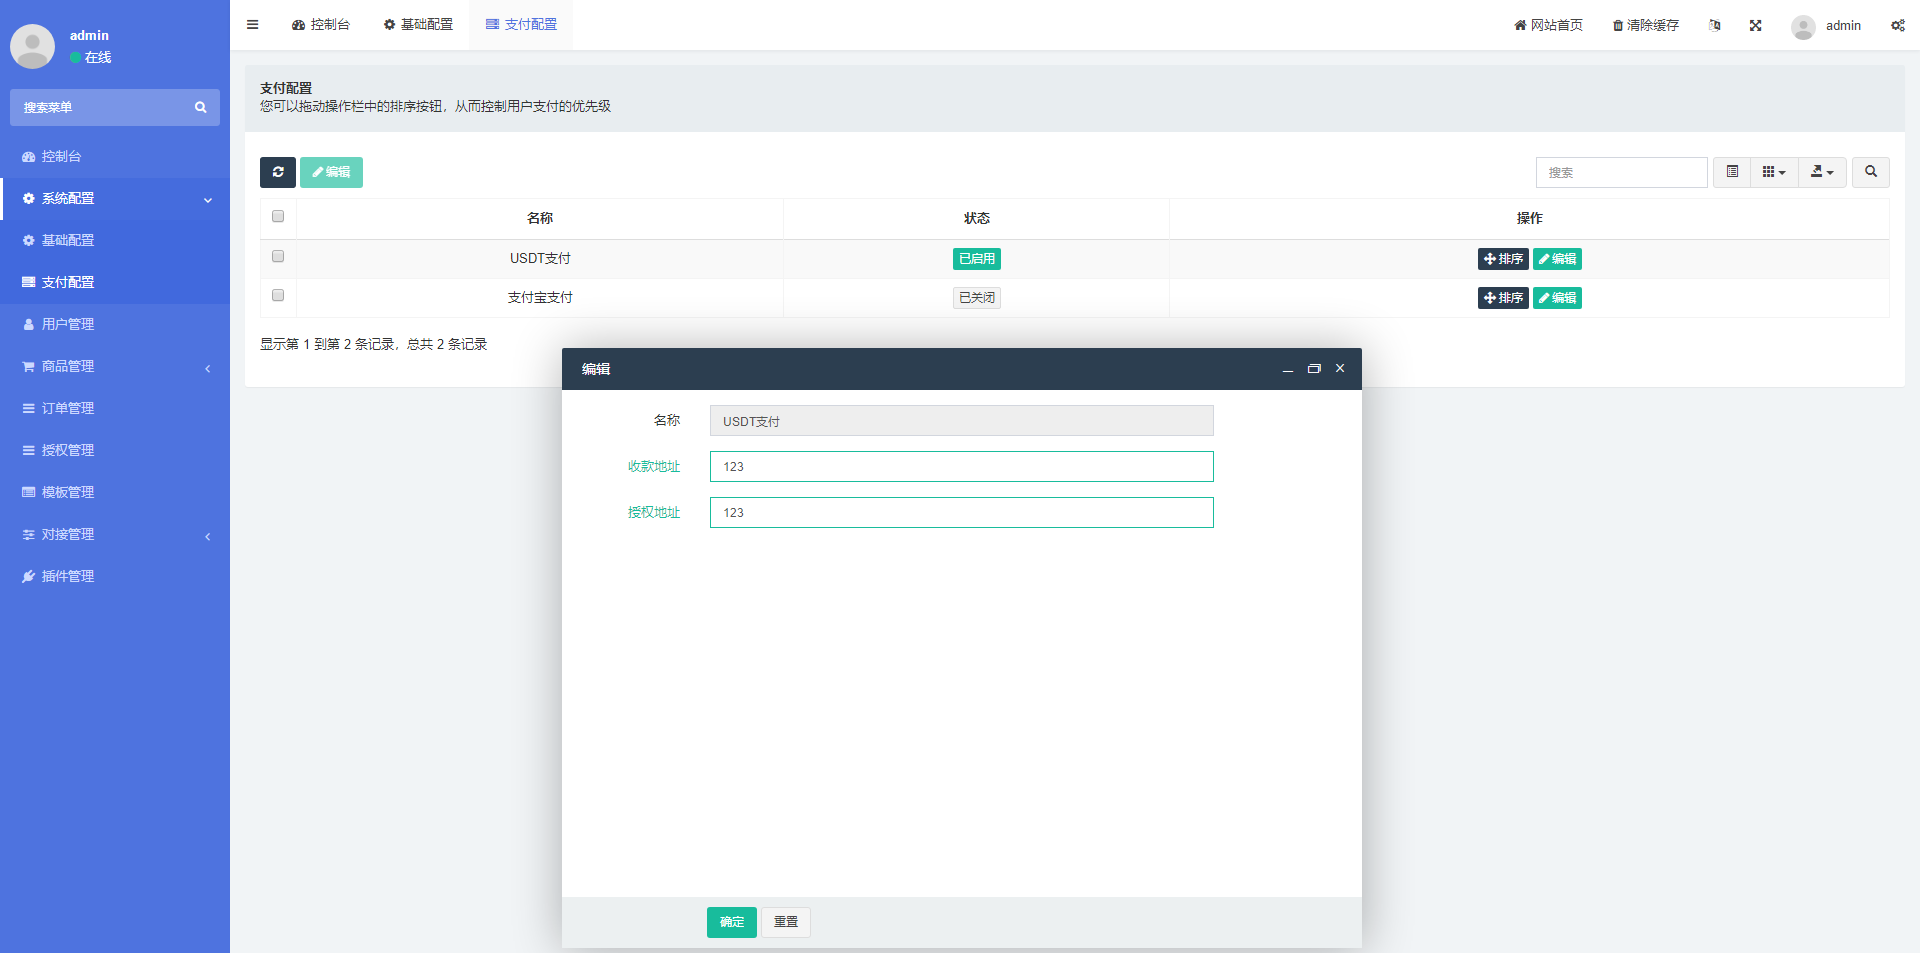The width and height of the screenshot is (1920, 953).
Task: Focus the table 搜索 input box
Action: [x=1622, y=172]
